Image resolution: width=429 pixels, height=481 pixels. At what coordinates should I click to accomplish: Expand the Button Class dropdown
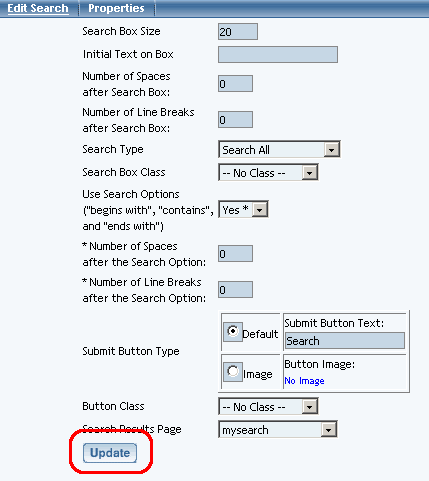pyautogui.click(x=268, y=406)
